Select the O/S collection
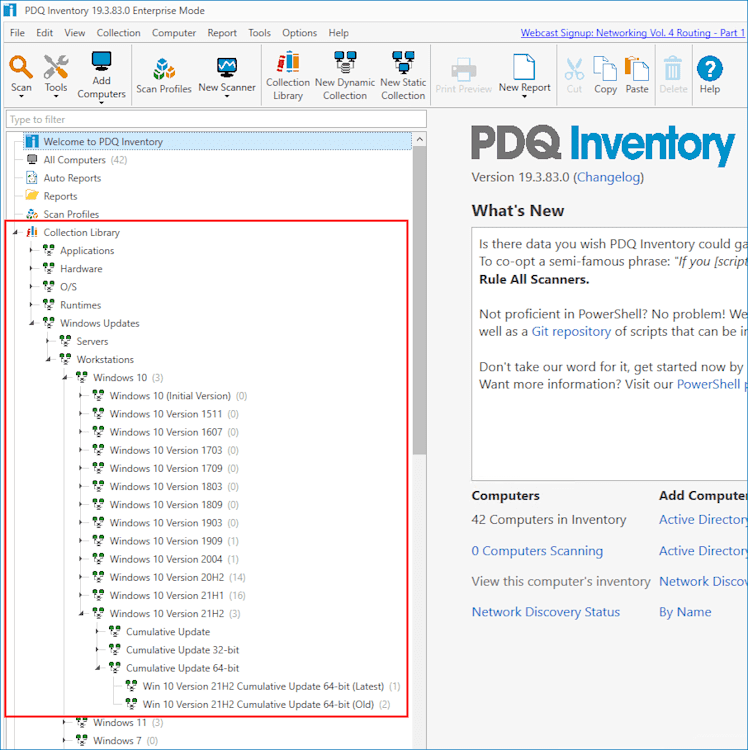Screen dimensions: 748x750 pos(68,287)
